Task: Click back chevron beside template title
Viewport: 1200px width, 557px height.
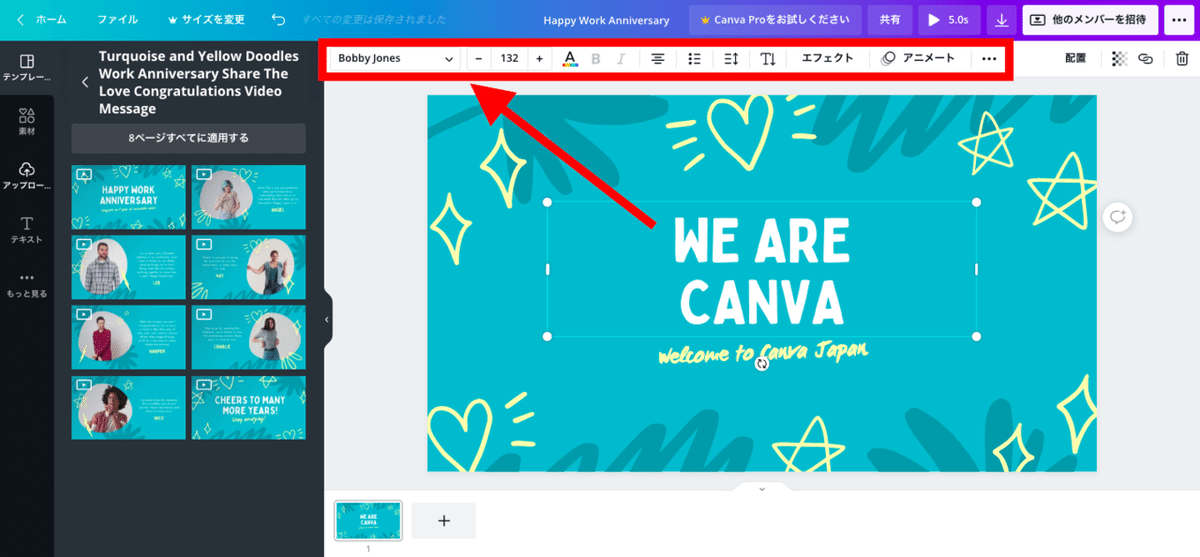Action: coord(85,83)
